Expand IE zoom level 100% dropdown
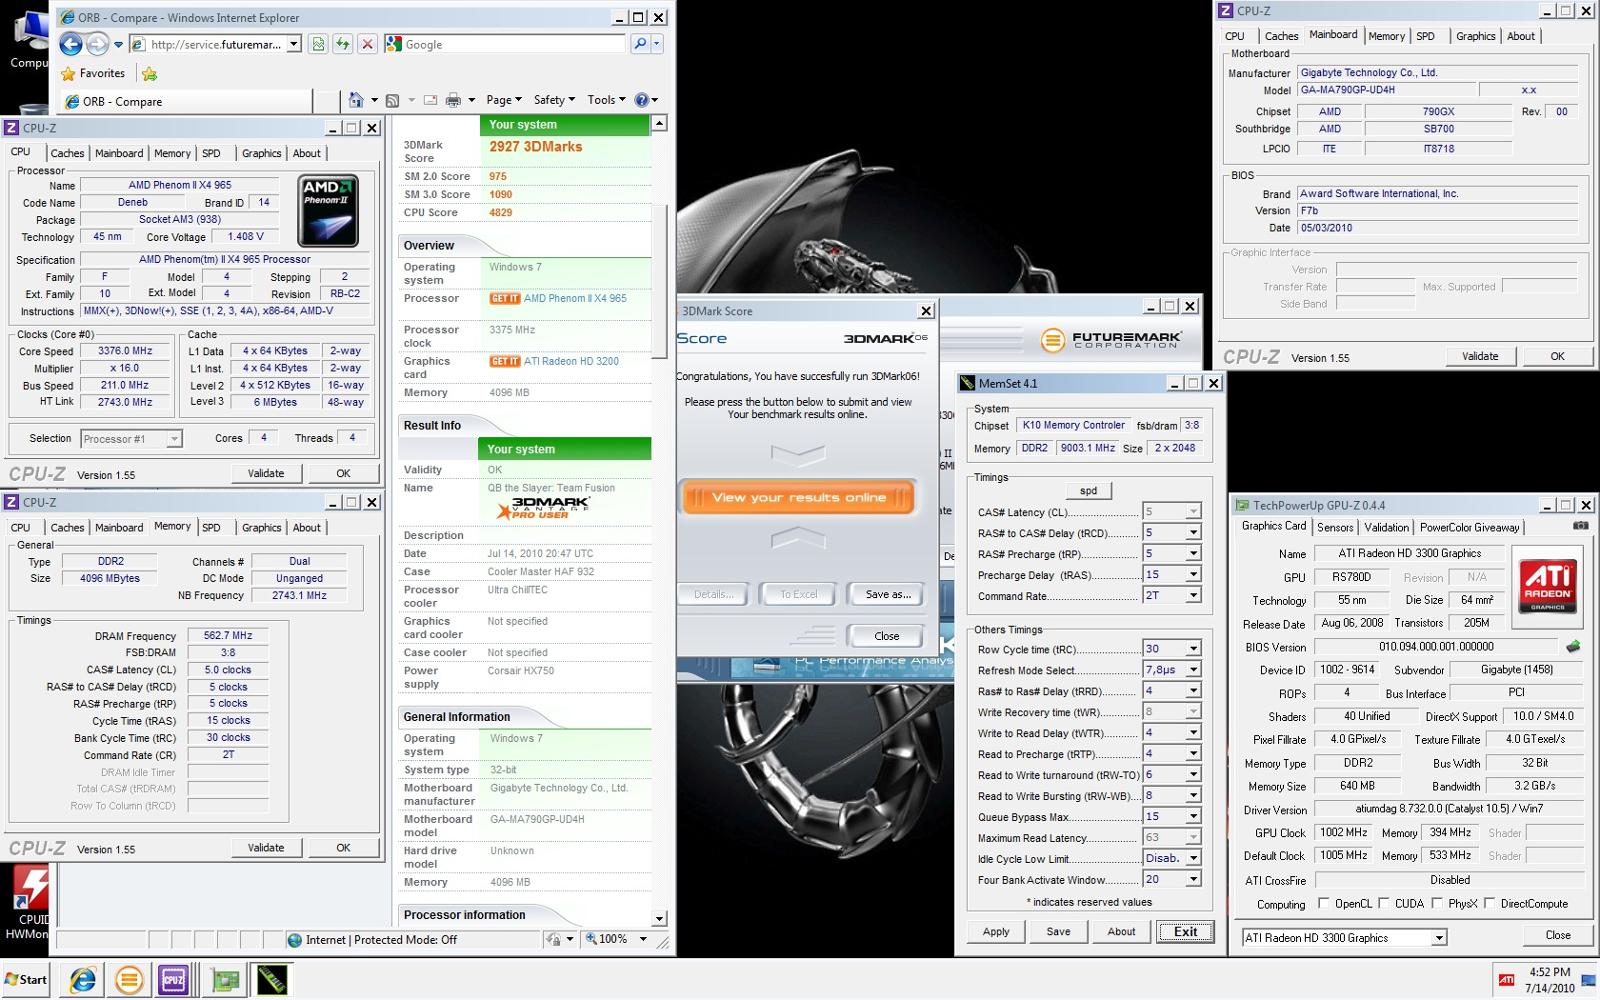This screenshot has height=1000, width=1600. 643,939
